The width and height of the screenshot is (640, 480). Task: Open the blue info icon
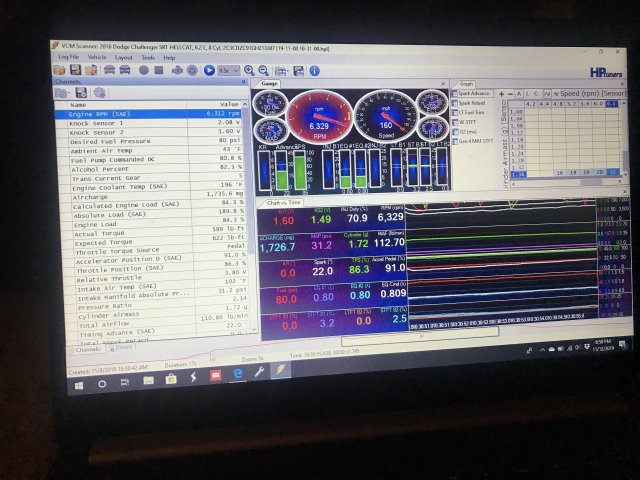click(x=314, y=71)
